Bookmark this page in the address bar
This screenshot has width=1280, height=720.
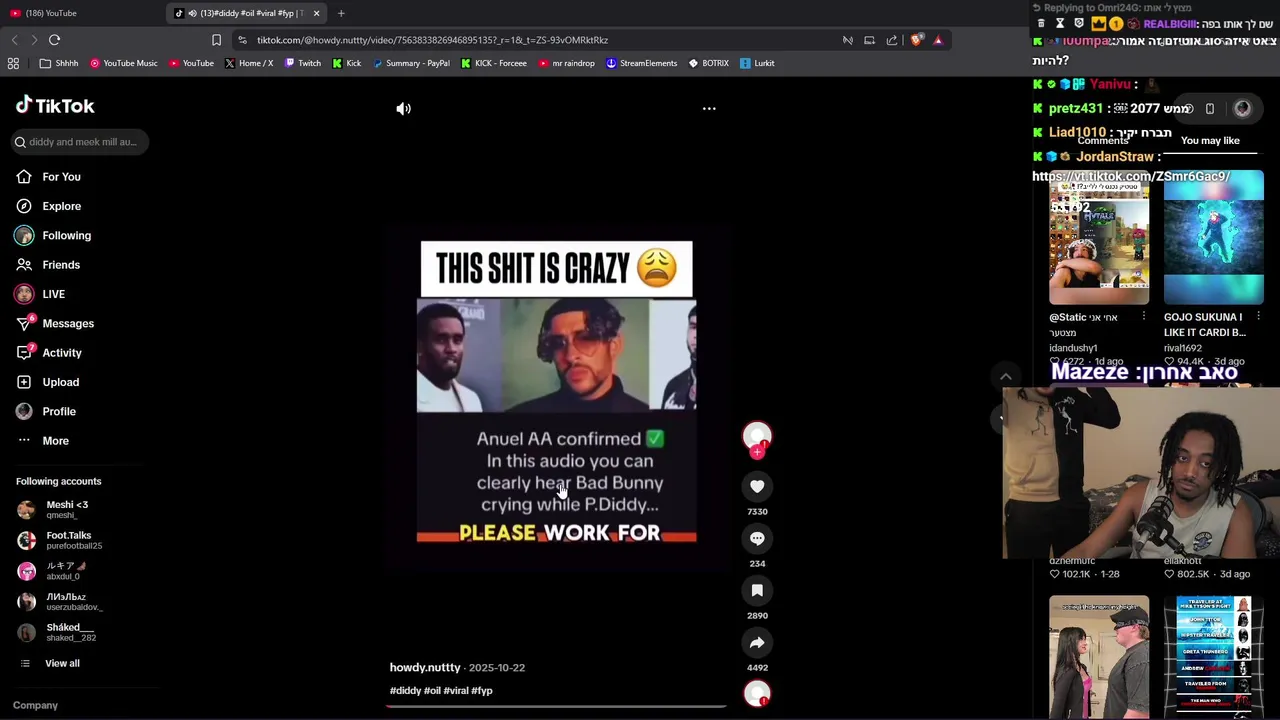point(216,40)
